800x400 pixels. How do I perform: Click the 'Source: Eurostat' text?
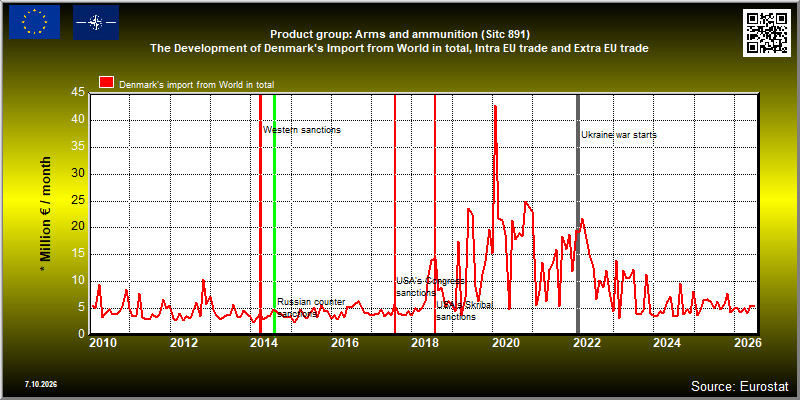click(x=740, y=385)
